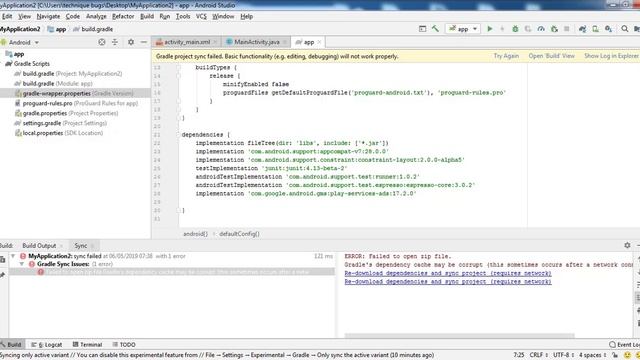The image size is (640, 360).
Task: Fold the buildTypes block in gutter
Action: 178,67
